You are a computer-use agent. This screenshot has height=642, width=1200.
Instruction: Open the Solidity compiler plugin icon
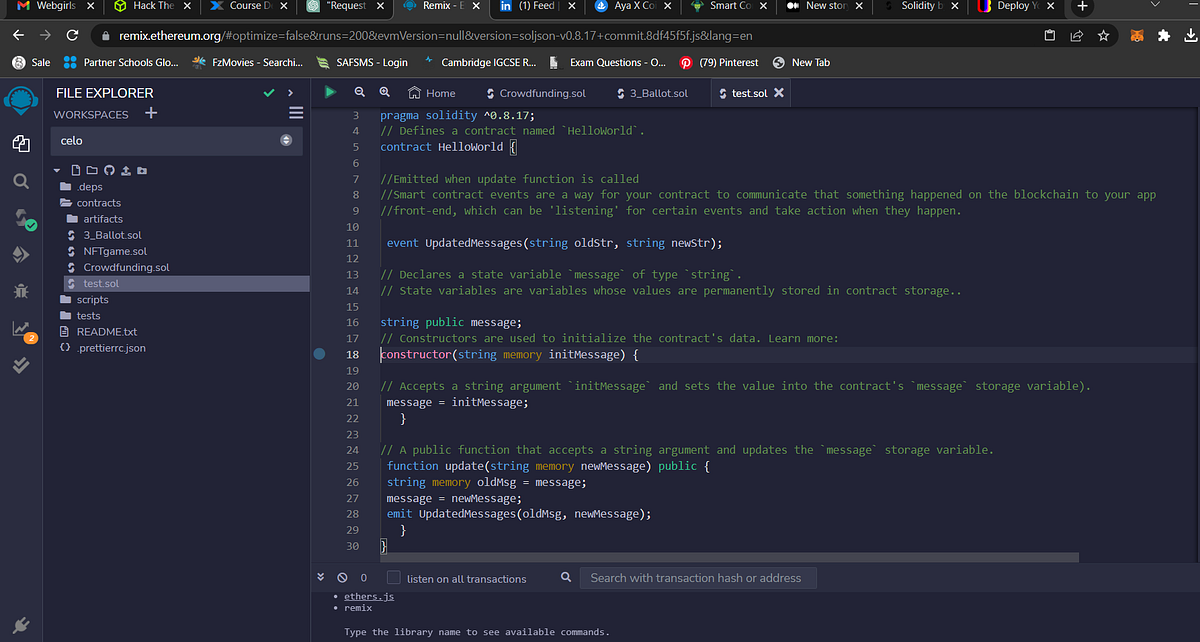21,219
